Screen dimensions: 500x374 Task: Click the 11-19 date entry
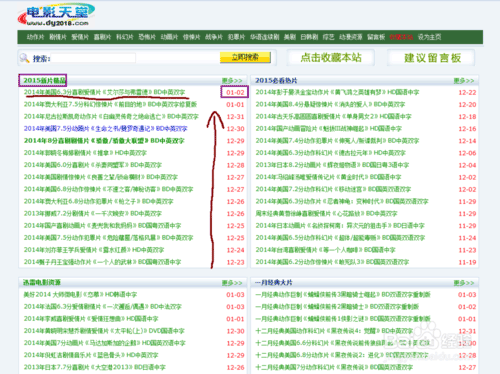point(467,262)
